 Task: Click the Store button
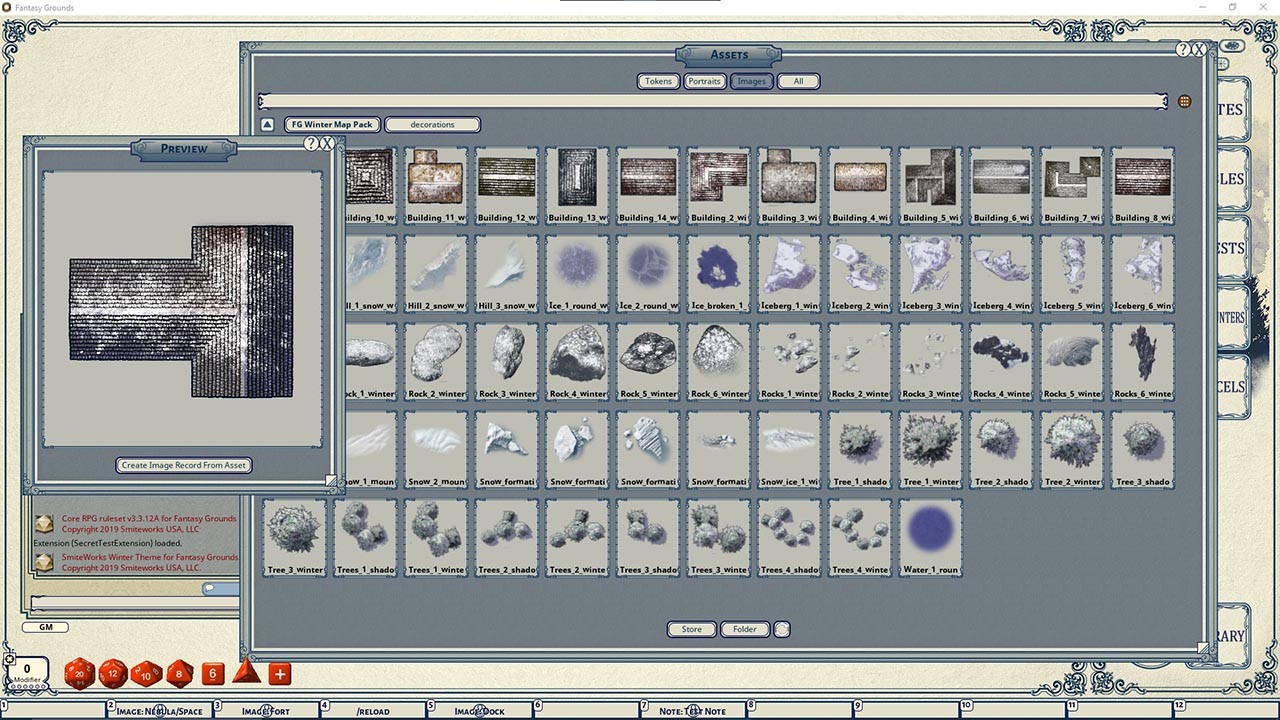coord(691,629)
